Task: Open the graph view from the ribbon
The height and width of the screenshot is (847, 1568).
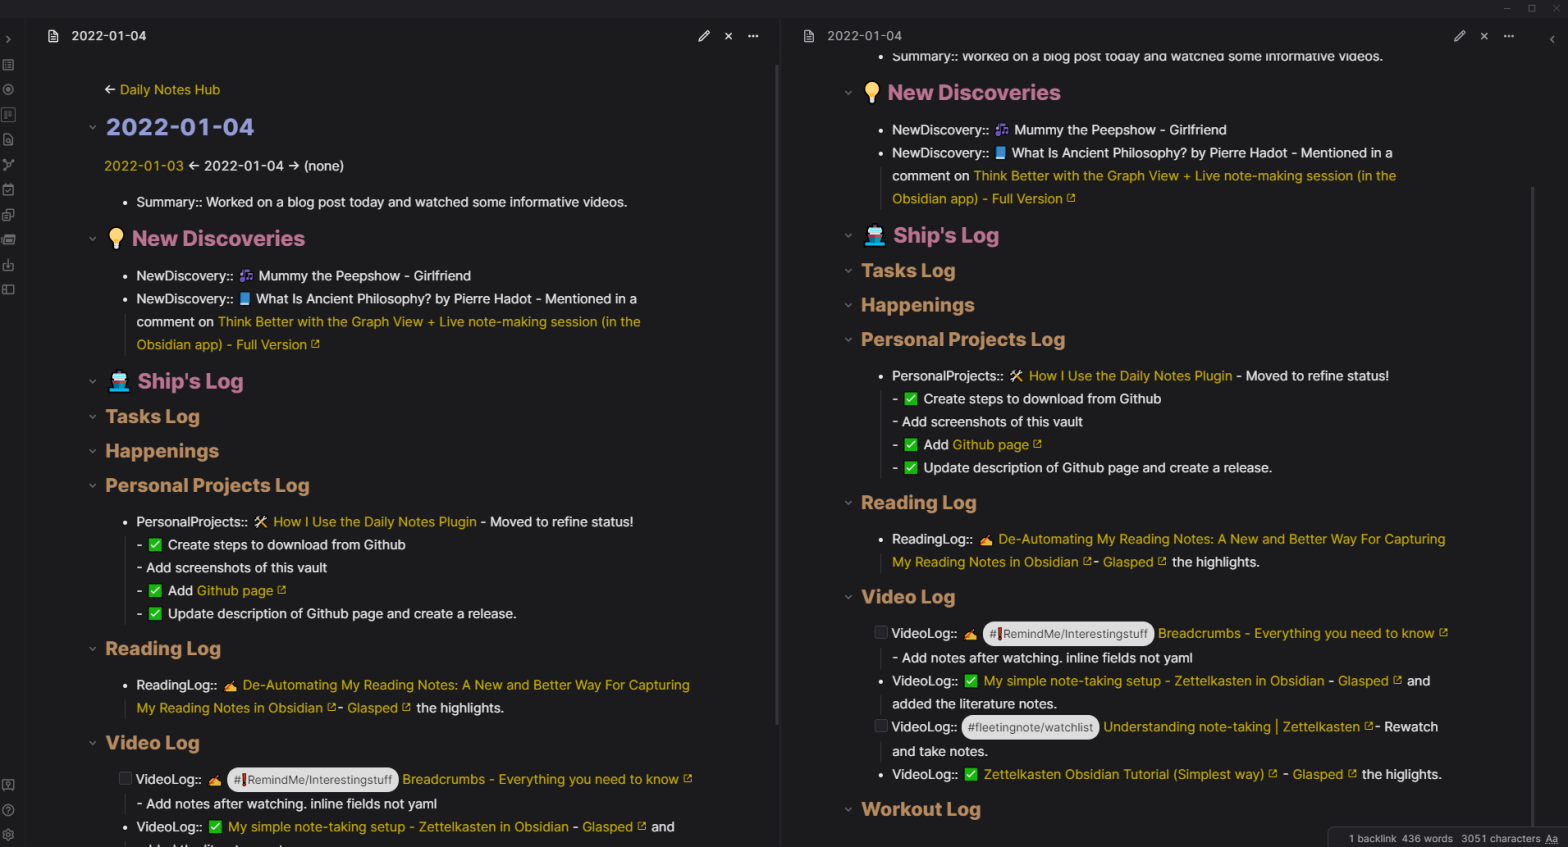Action: [8, 165]
